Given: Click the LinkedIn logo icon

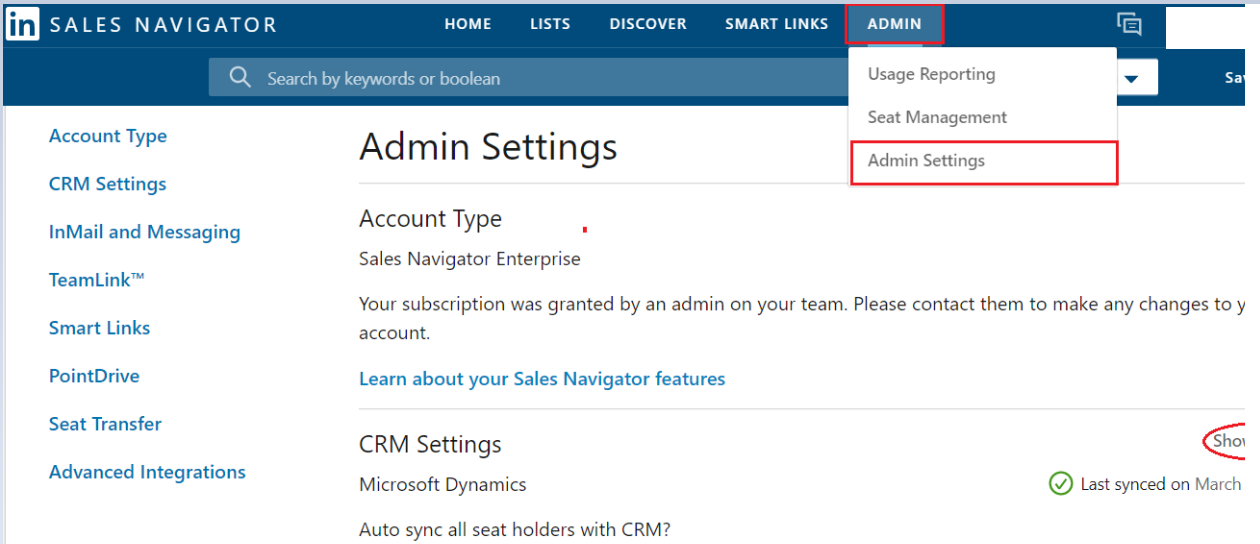Looking at the screenshot, I should point(22,24).
